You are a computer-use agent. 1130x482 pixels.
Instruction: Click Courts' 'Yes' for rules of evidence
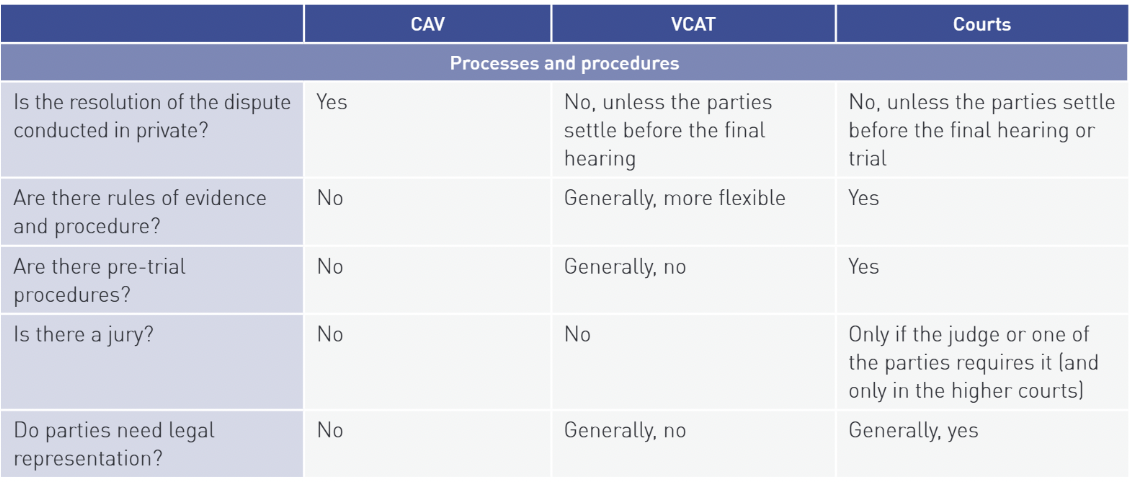click(x=864, y=198)
